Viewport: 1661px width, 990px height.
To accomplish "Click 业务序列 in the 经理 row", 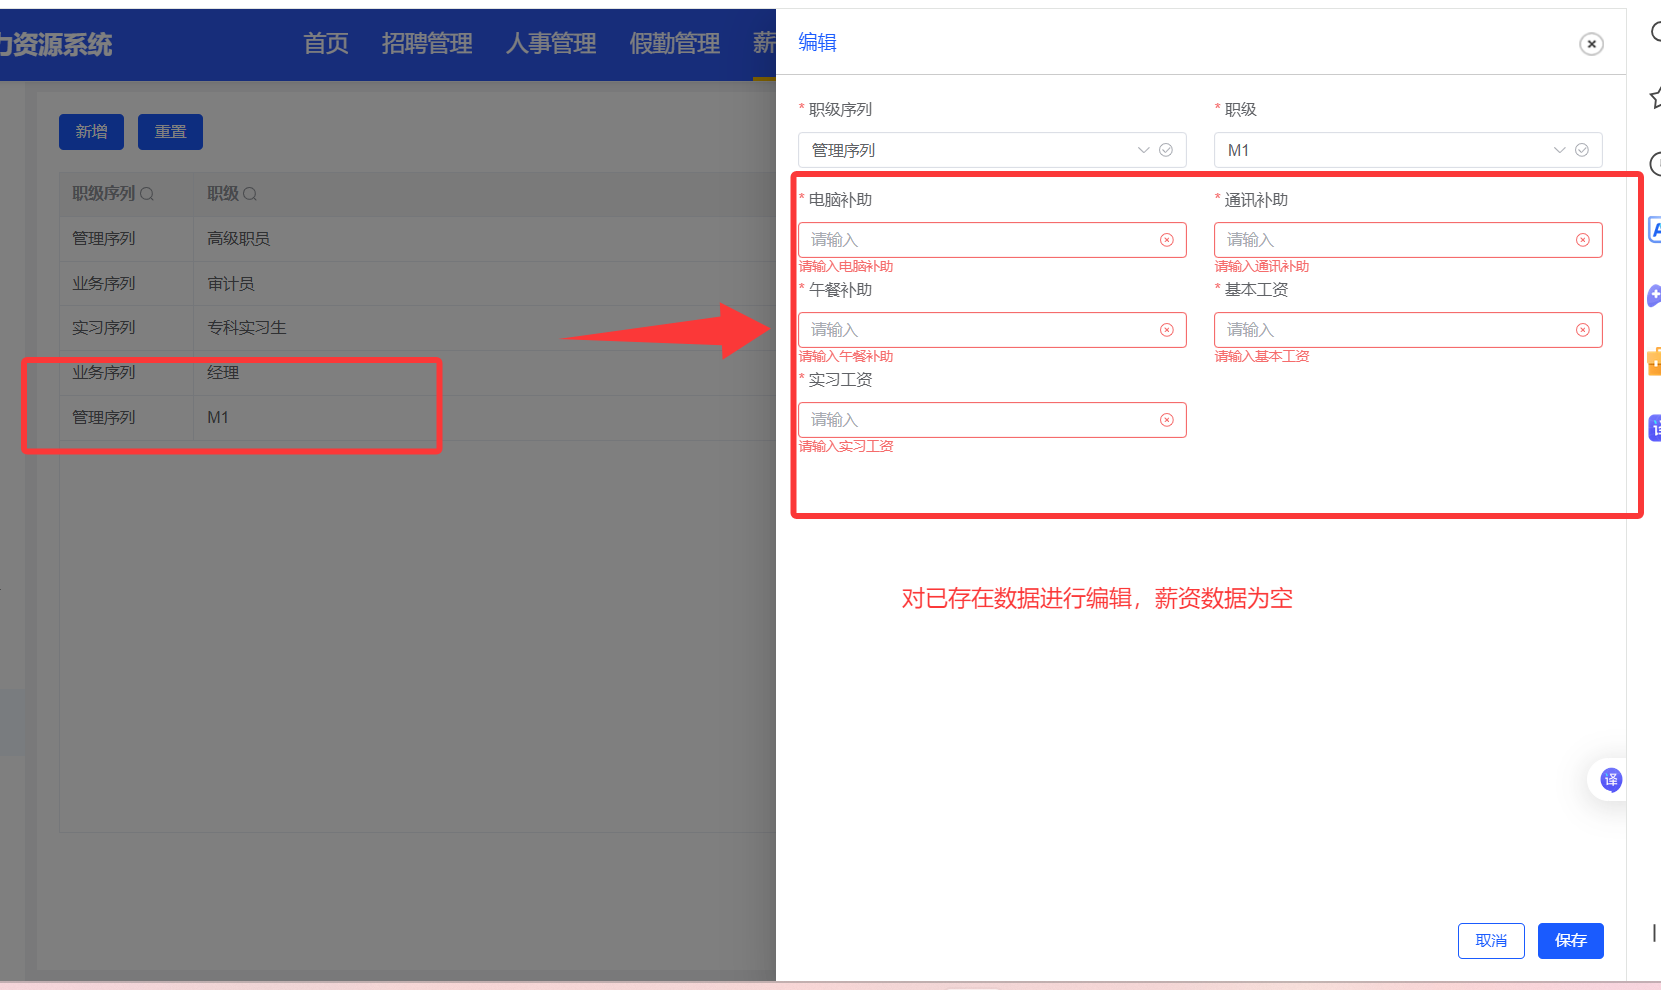I will click(x=104, y=373).
